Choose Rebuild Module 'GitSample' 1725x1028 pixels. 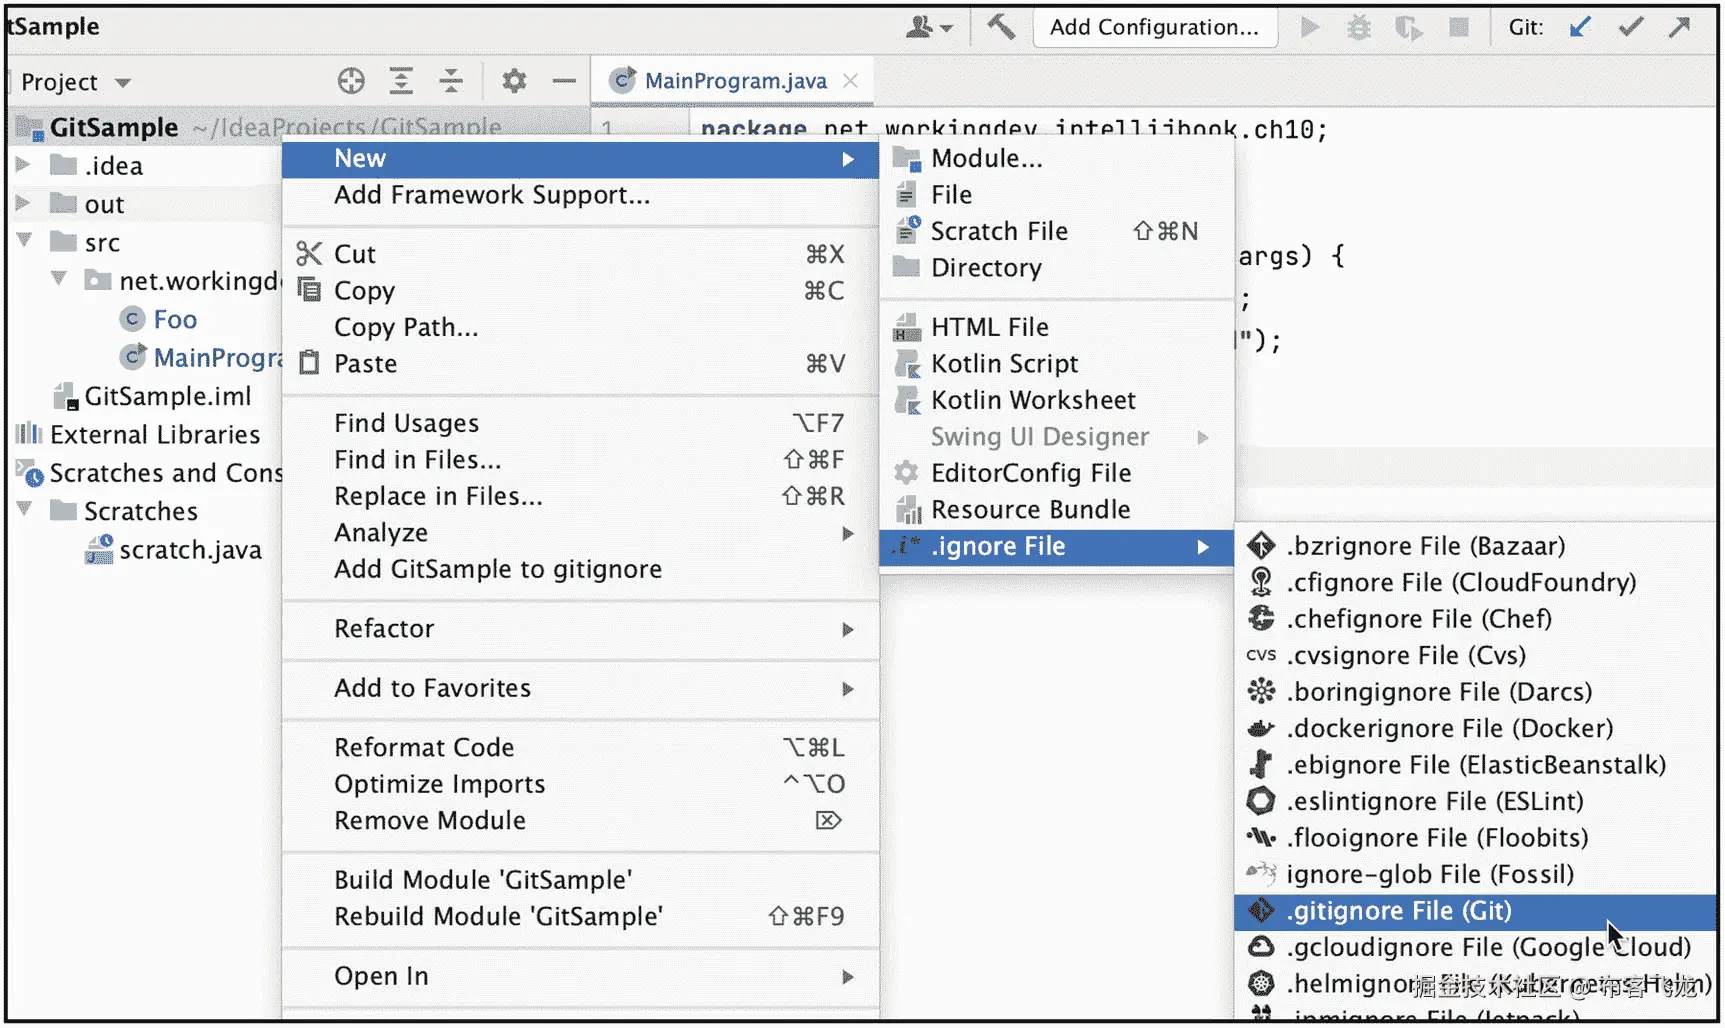pyautogui.click(x=580, y=916)
